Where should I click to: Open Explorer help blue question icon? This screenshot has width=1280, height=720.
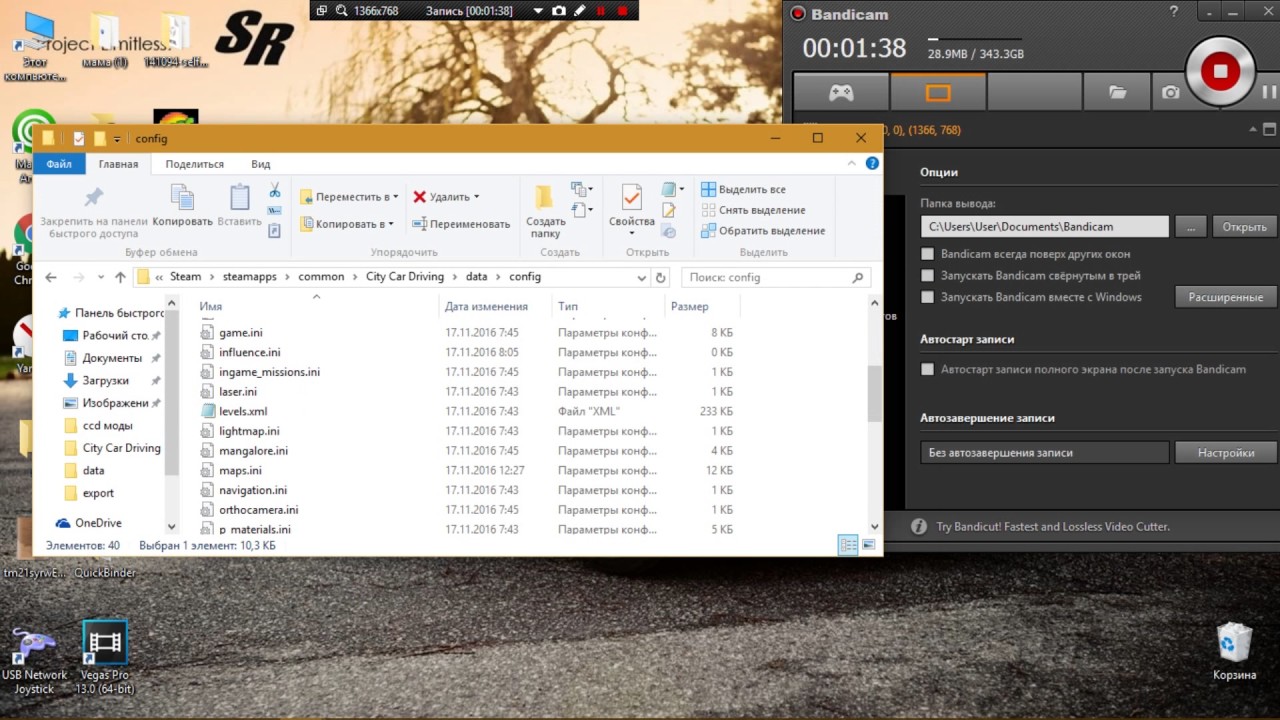(872, 163)
